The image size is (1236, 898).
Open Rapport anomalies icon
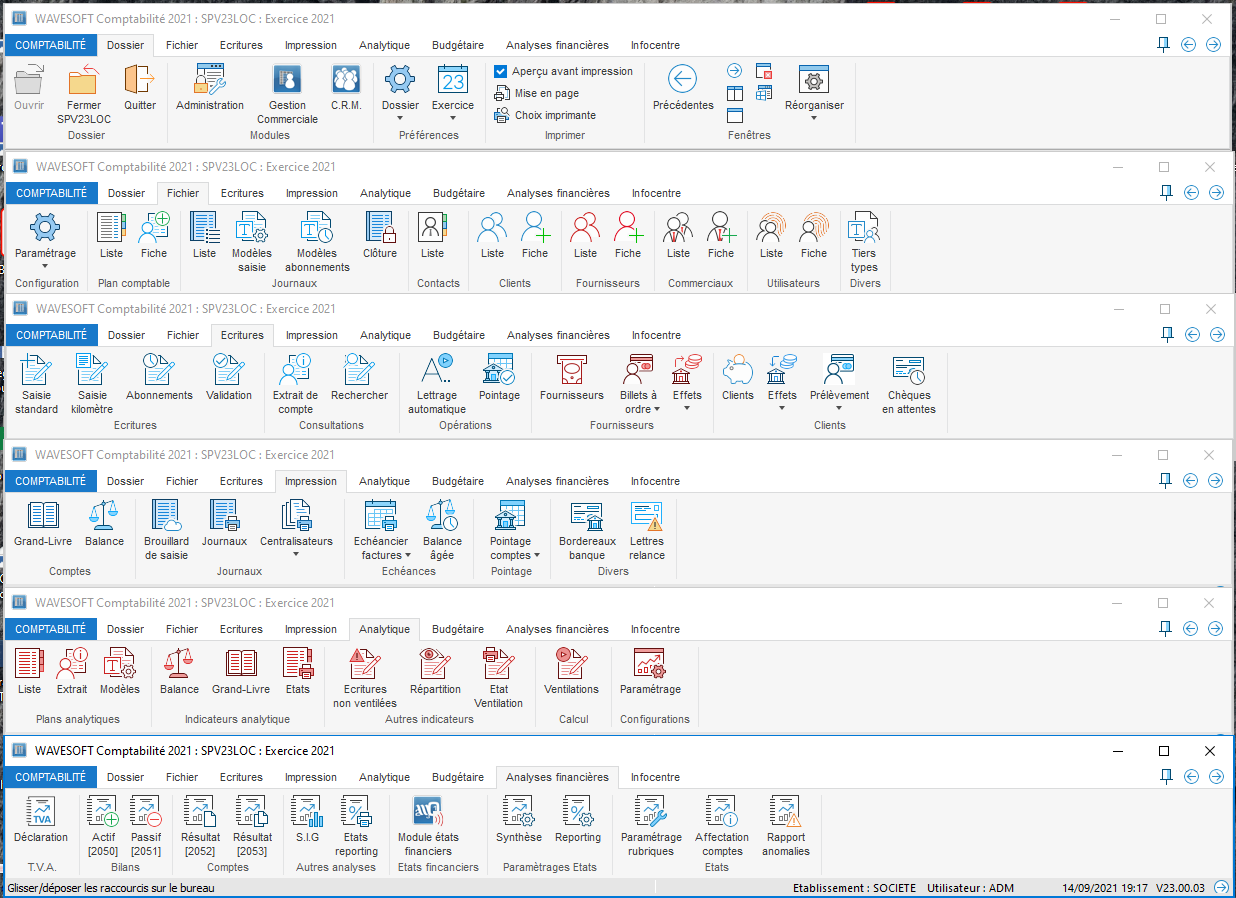786,812
